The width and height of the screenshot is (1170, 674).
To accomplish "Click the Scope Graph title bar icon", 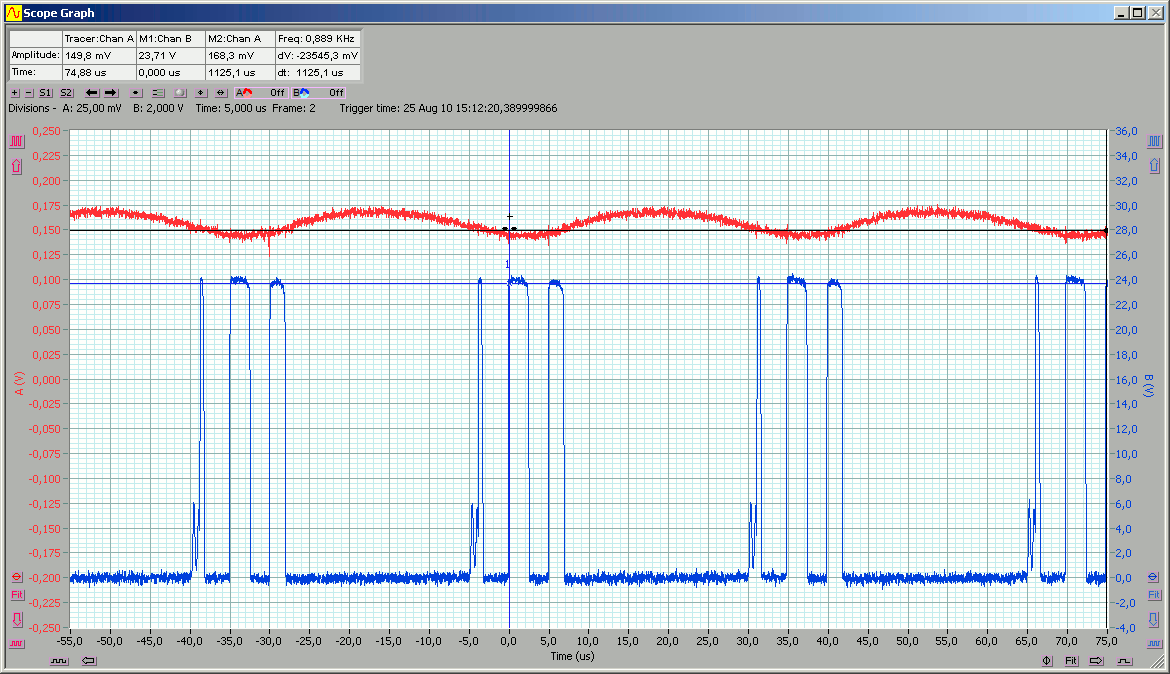I will 13,13.
